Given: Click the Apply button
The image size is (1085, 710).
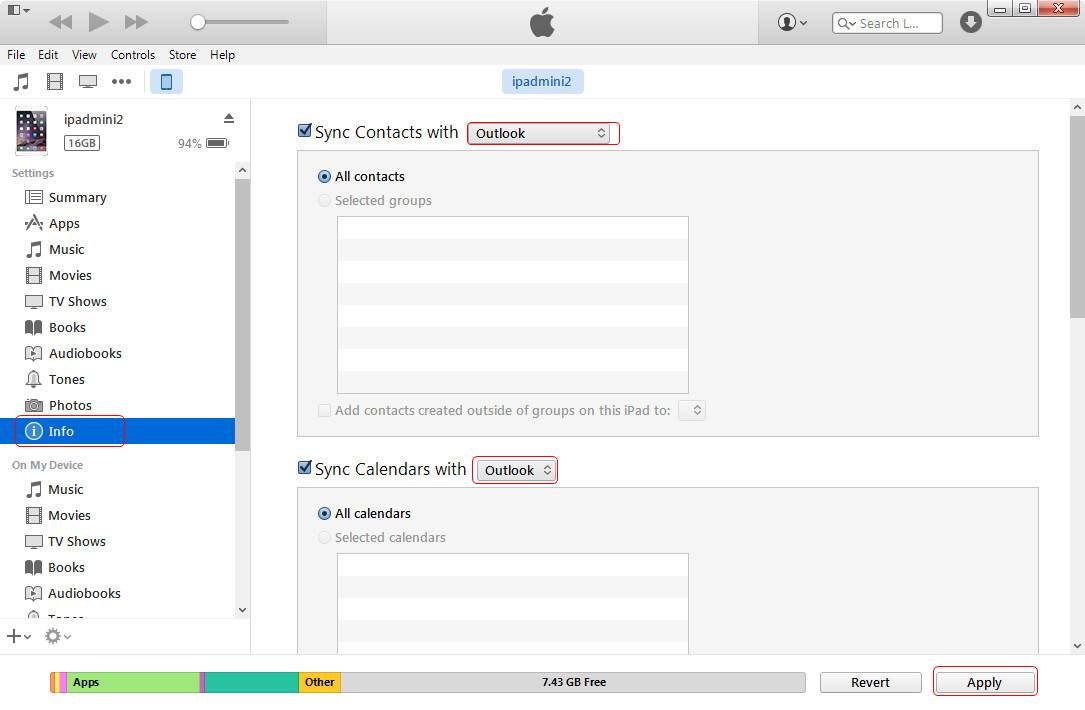Looking at the screenshot, I should point(985,682).
